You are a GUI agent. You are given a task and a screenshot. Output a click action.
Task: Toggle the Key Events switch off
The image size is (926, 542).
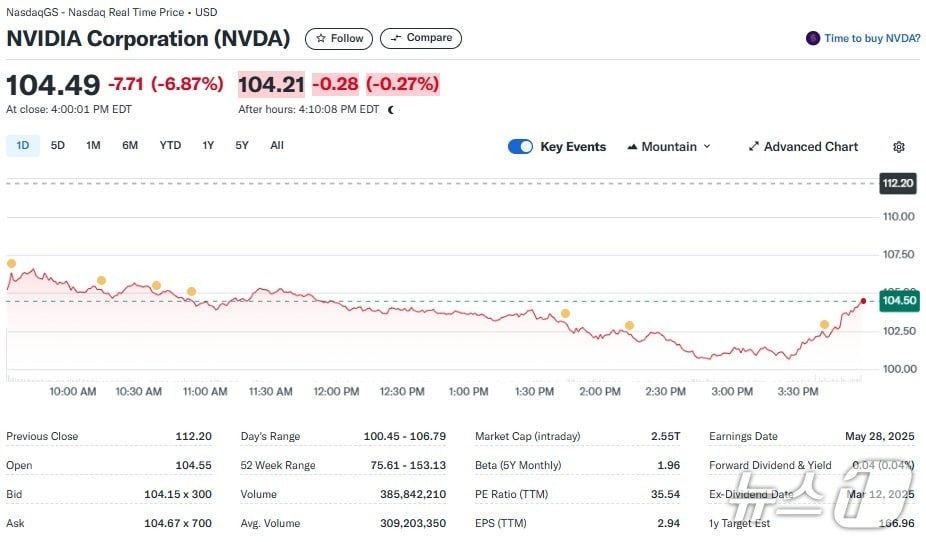(x=520, y=147)
